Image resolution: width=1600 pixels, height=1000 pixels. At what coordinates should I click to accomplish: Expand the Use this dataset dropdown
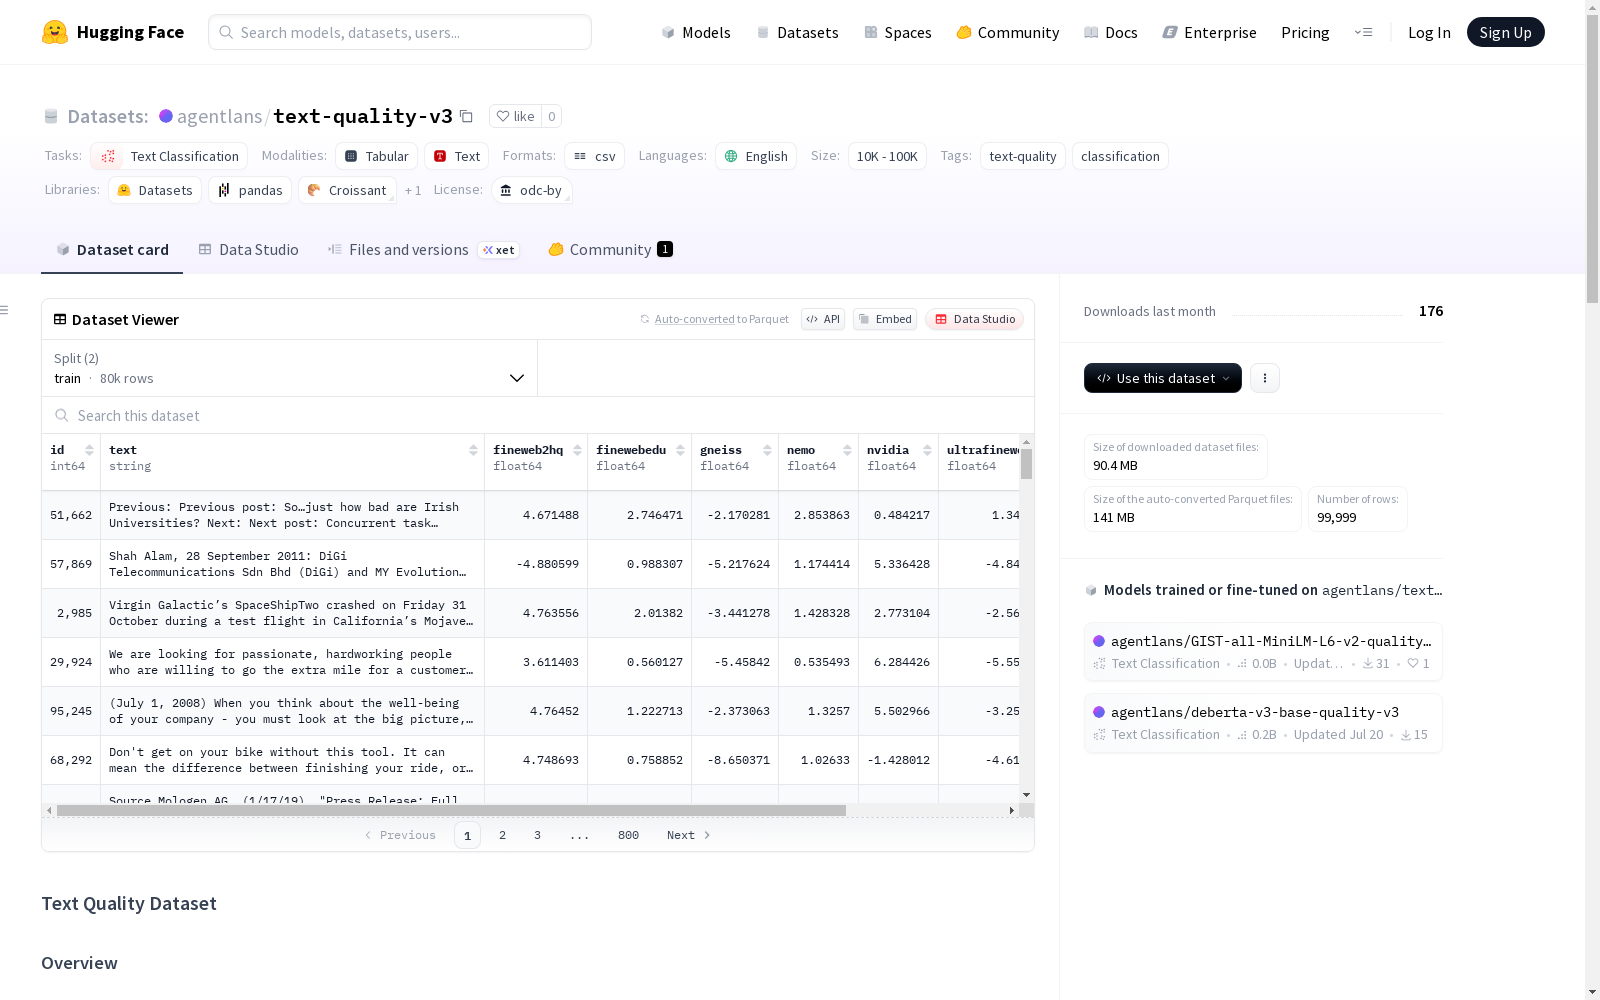(1163, 378)
